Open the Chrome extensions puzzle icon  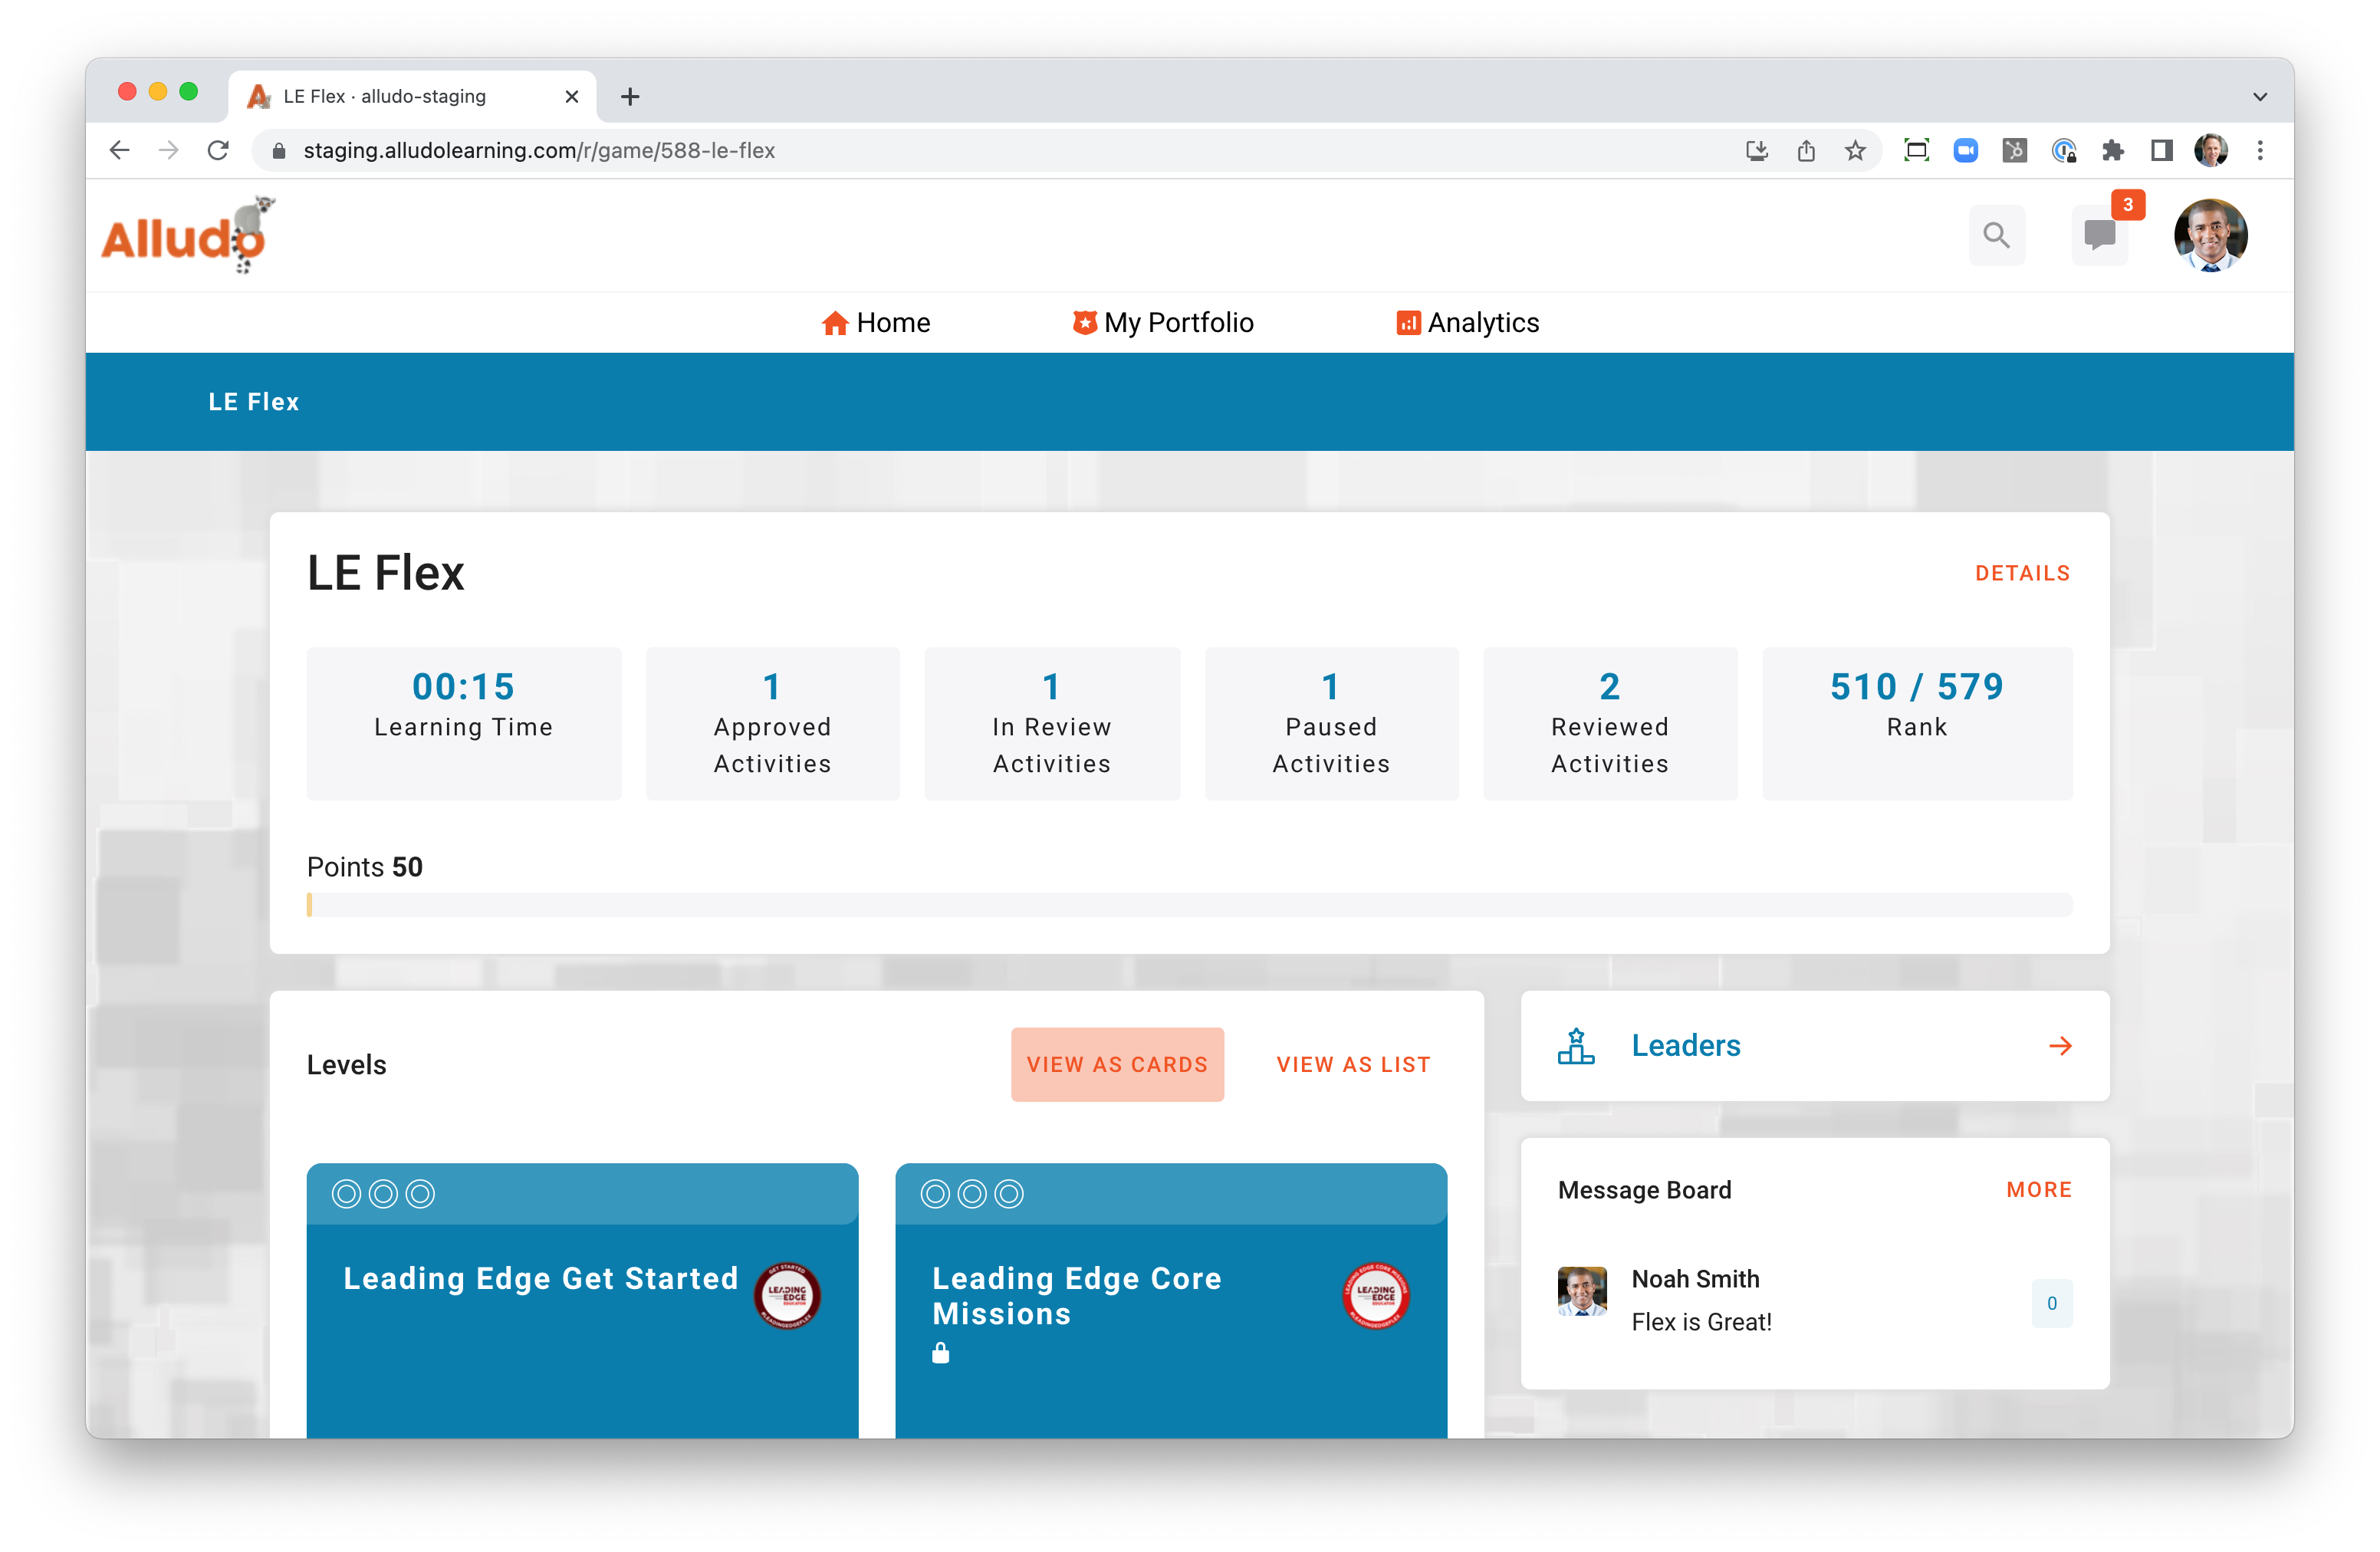coord(2112,151)
